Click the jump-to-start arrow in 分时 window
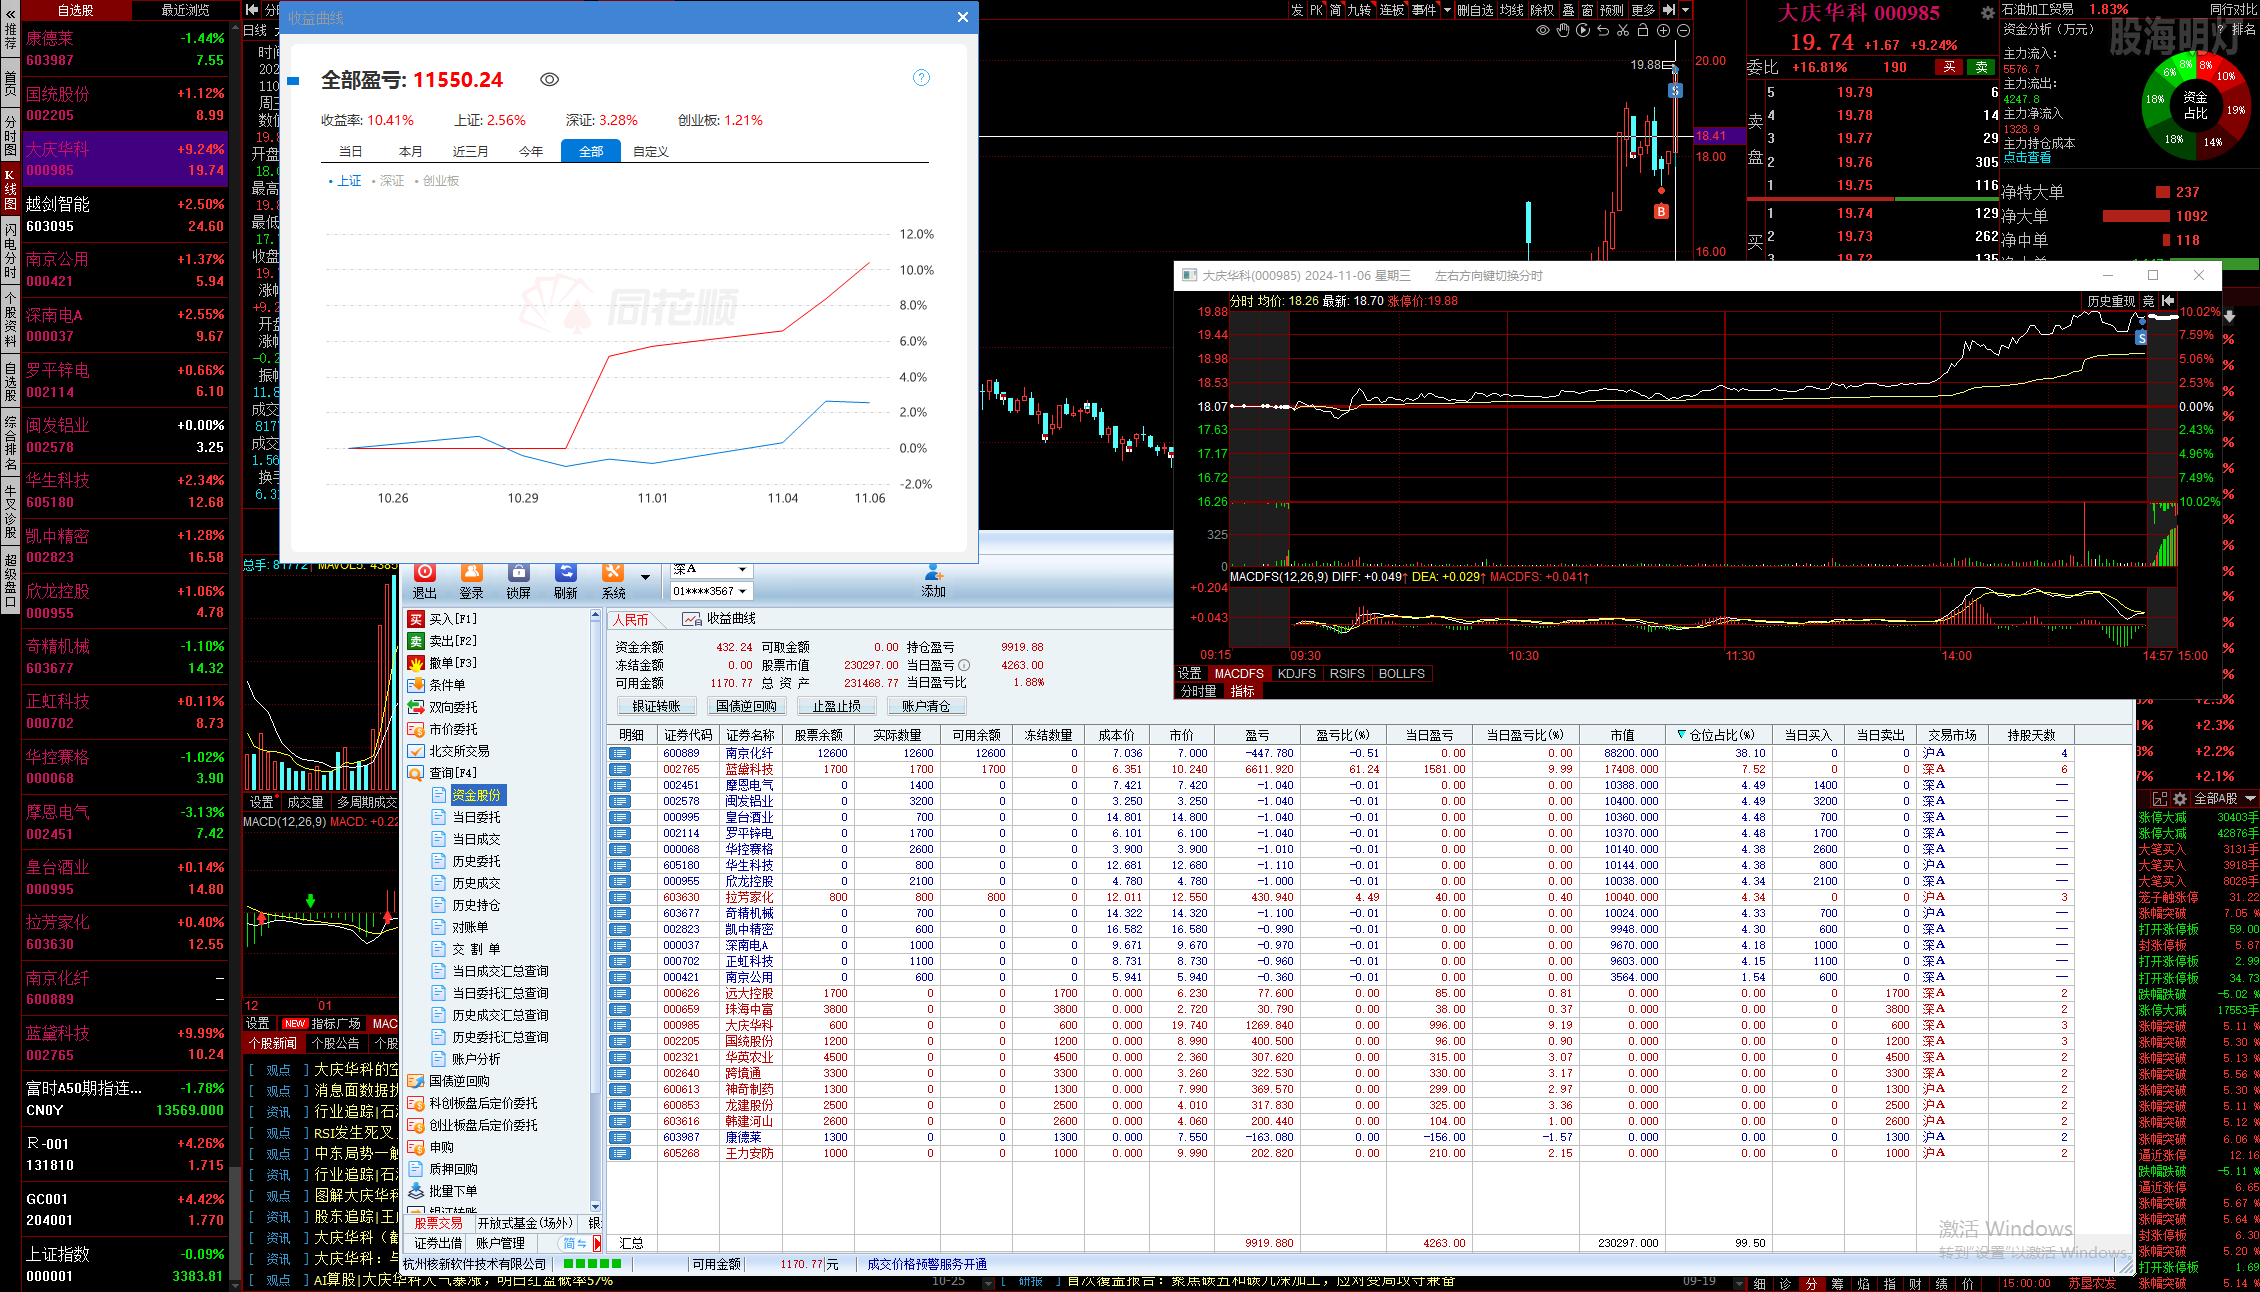This screenshot has height=1292, width=2260. [2168, 301]
